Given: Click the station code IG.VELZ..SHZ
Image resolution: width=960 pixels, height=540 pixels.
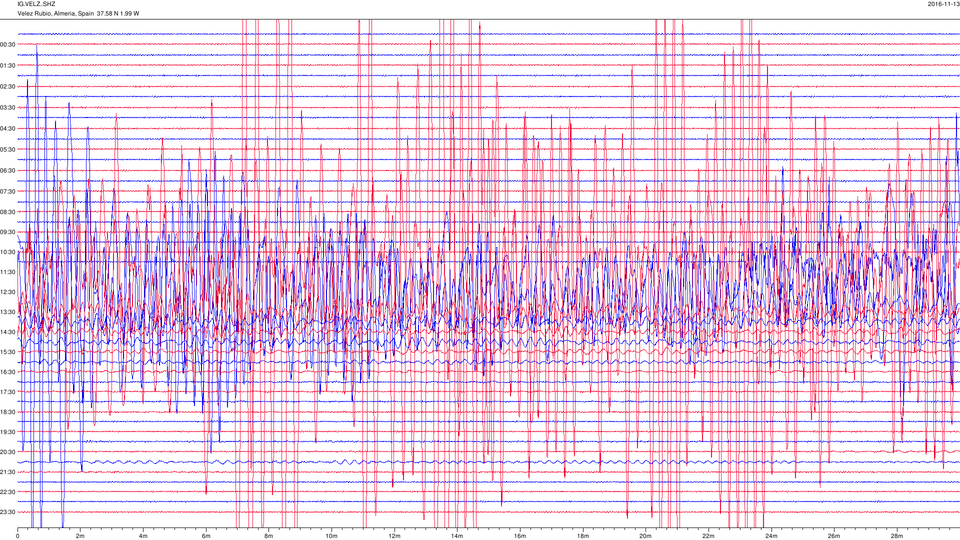Looking at the screenshot, I should pos(36,4).
